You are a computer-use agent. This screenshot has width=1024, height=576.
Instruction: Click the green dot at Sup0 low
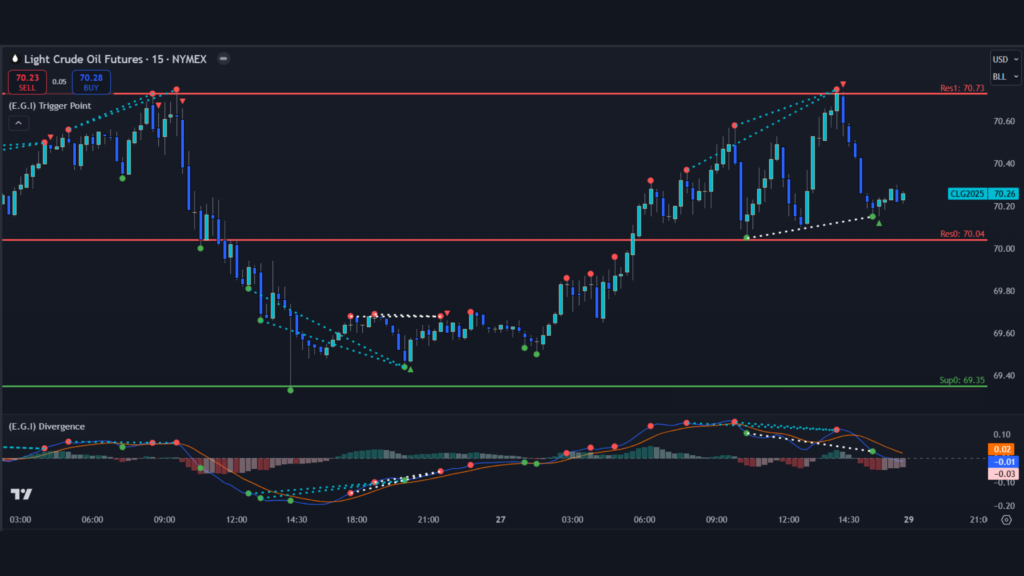[x=291, y=389]
